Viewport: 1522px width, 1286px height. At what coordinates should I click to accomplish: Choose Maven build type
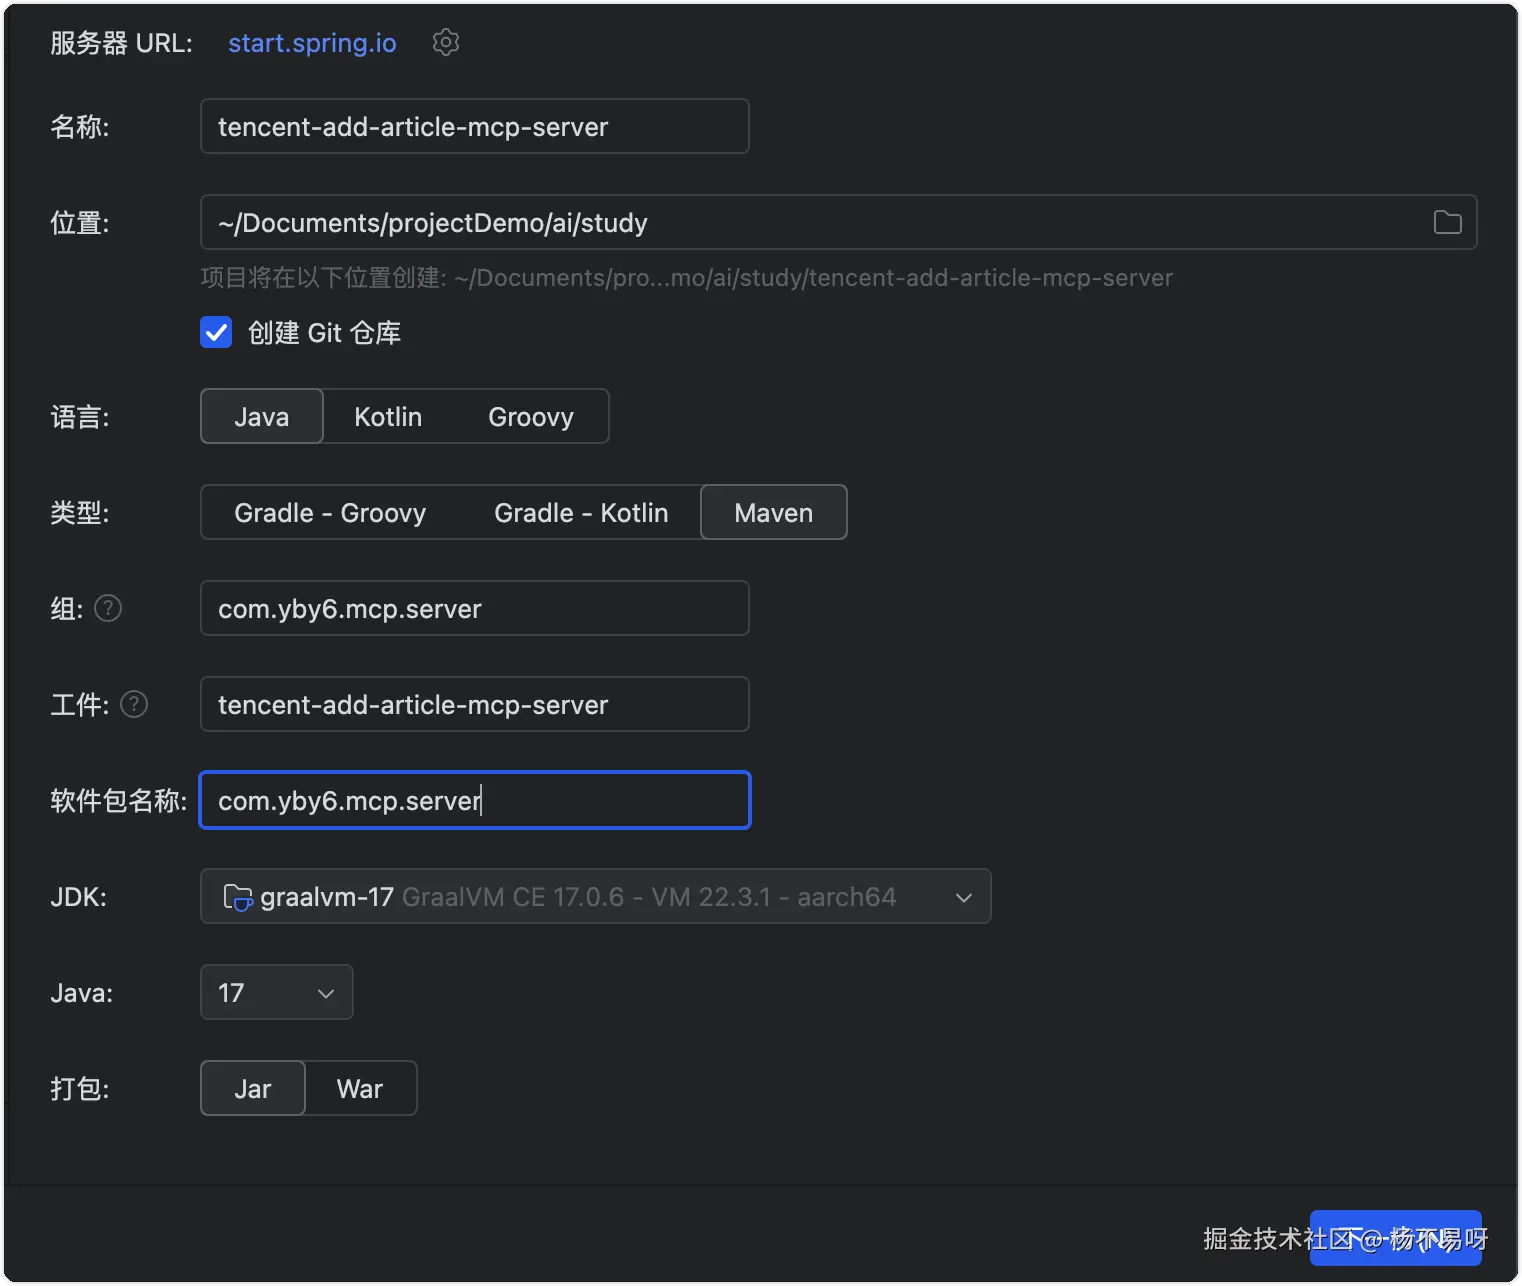(773, 512)
